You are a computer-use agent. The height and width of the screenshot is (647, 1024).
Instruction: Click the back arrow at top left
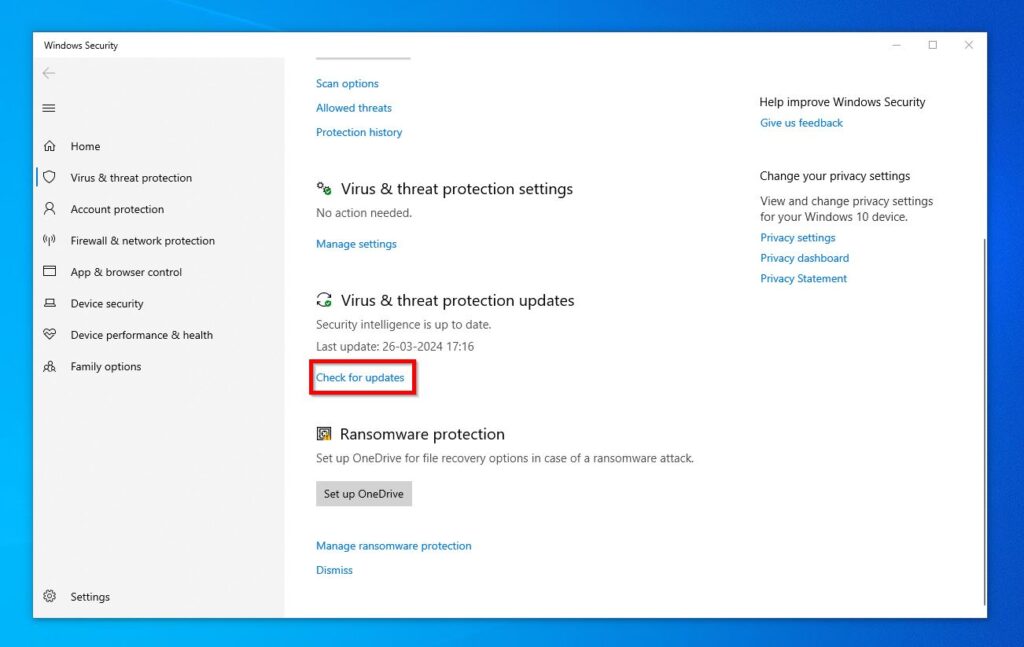coord(48,73)
